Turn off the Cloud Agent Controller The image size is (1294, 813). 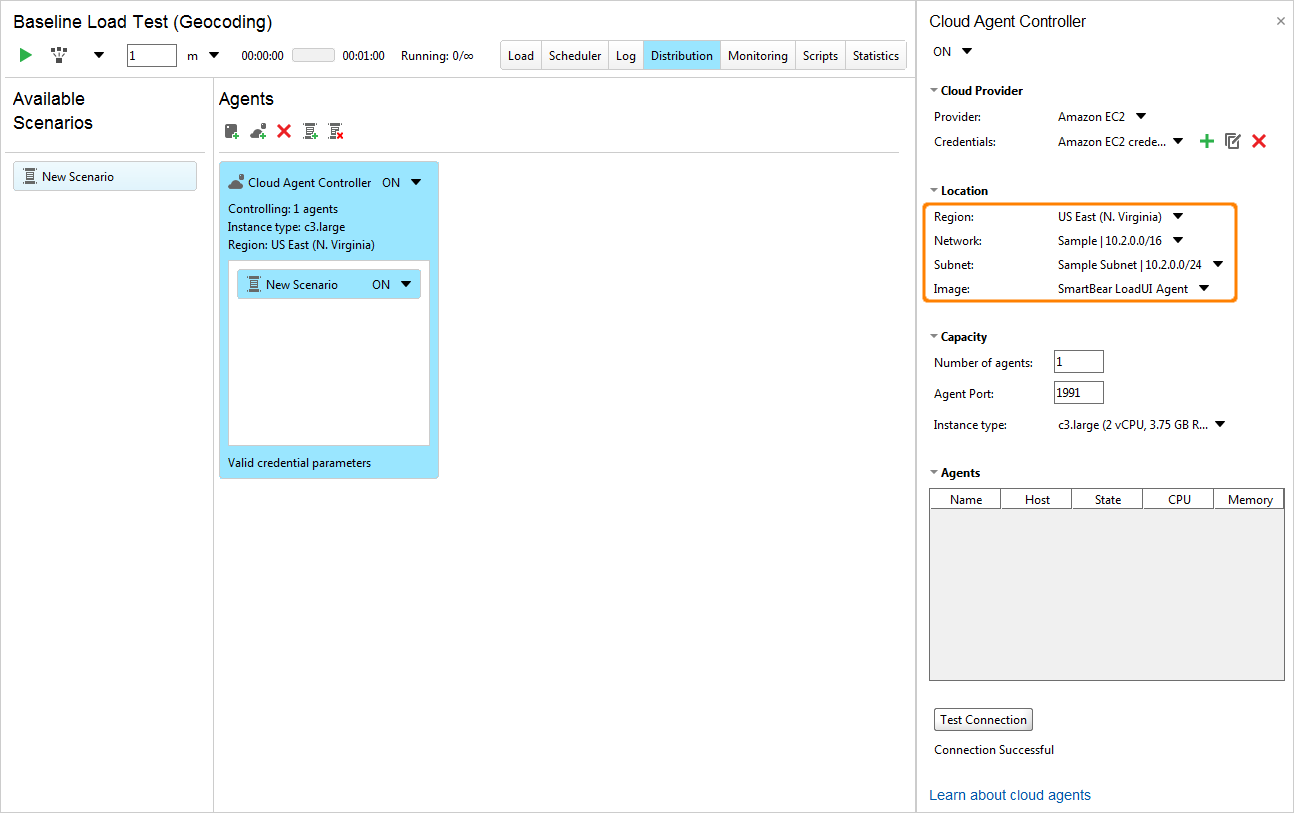coord(950,51)
